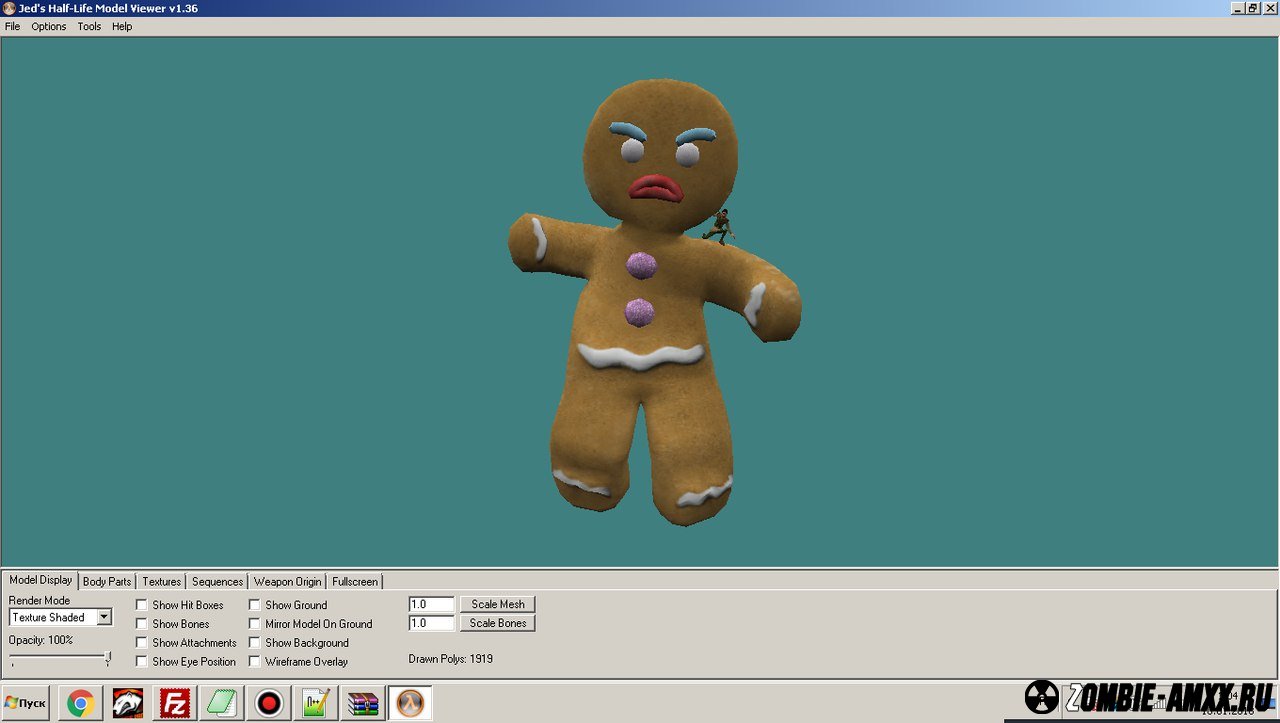Open the Help menu
The width and height of the screenshot is (1280, 723).
(x=122, y=27)
